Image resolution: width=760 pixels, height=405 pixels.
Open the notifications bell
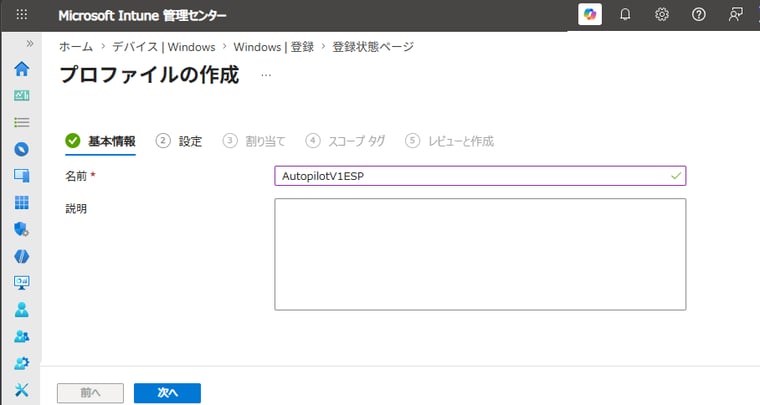tap(625, 15)
